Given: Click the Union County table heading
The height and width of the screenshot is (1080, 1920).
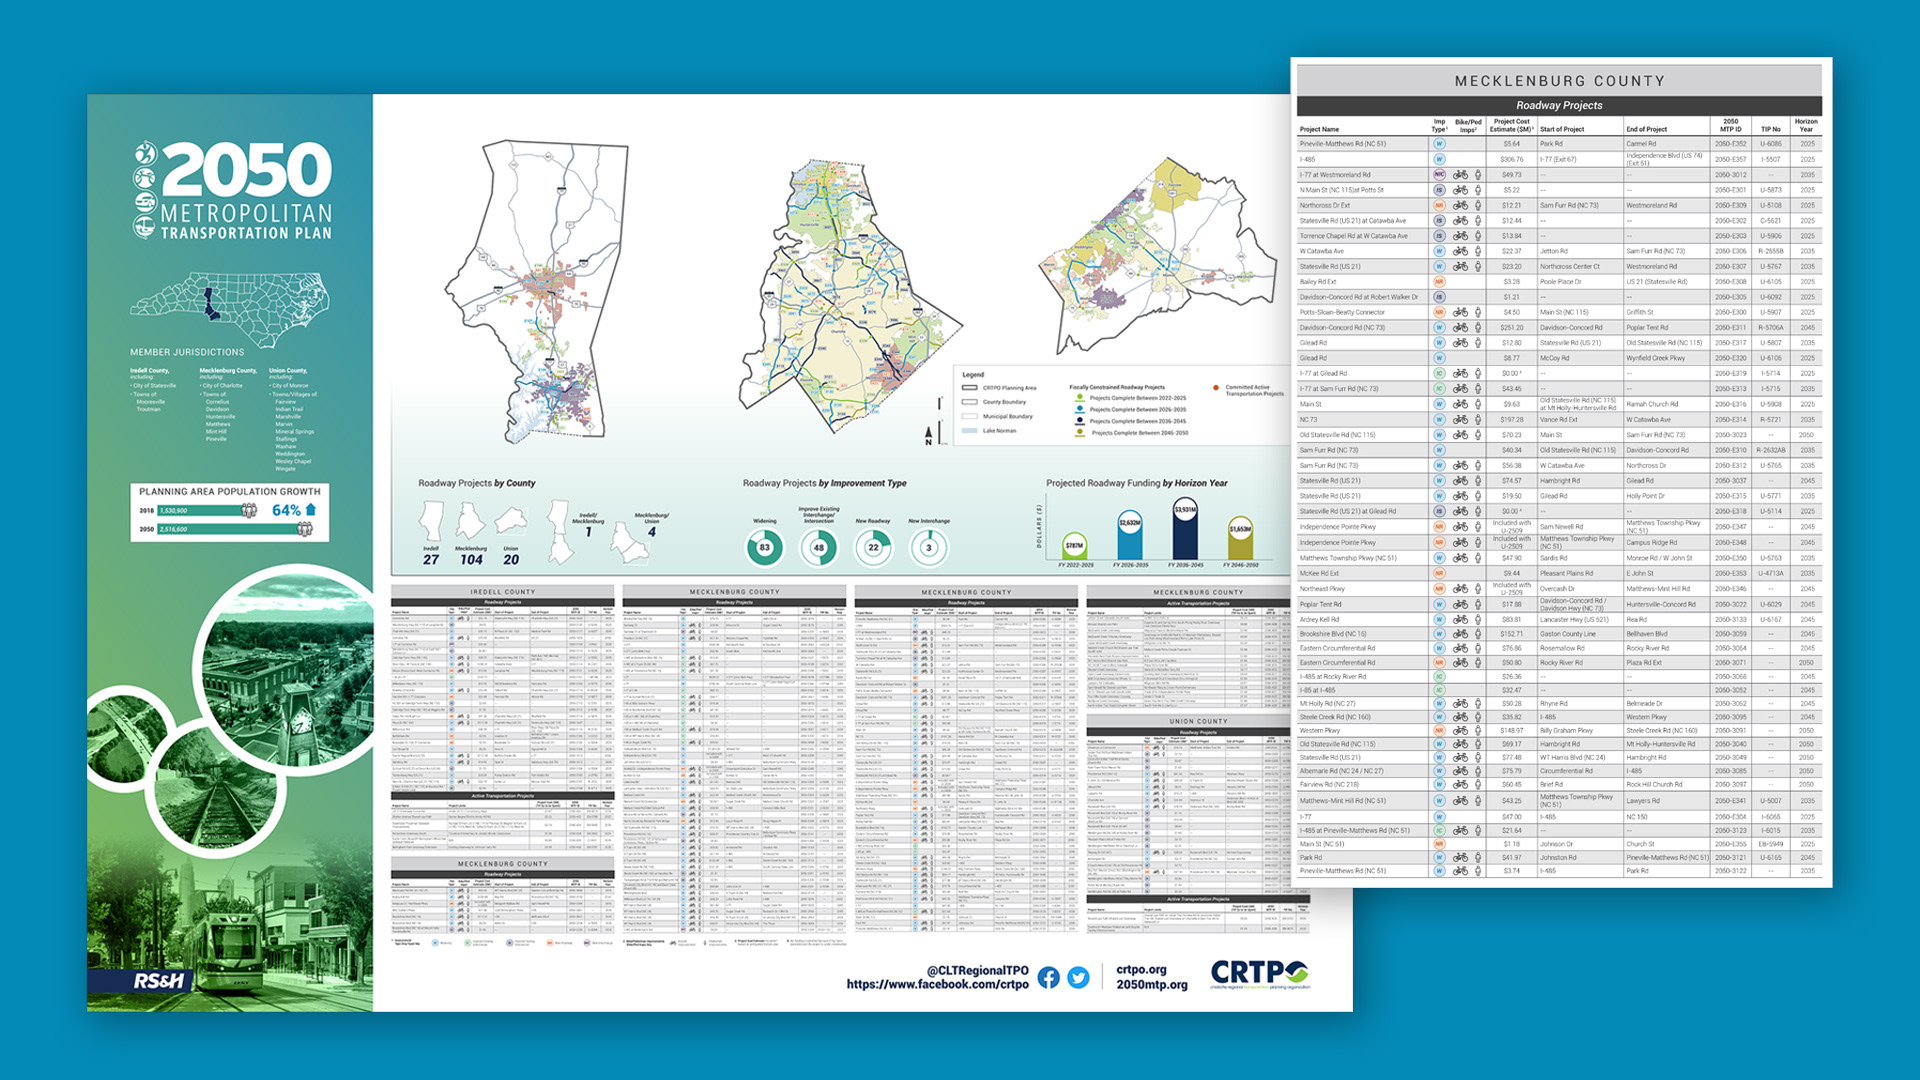Looking at the screenshot, I should tap(1198, 721).
